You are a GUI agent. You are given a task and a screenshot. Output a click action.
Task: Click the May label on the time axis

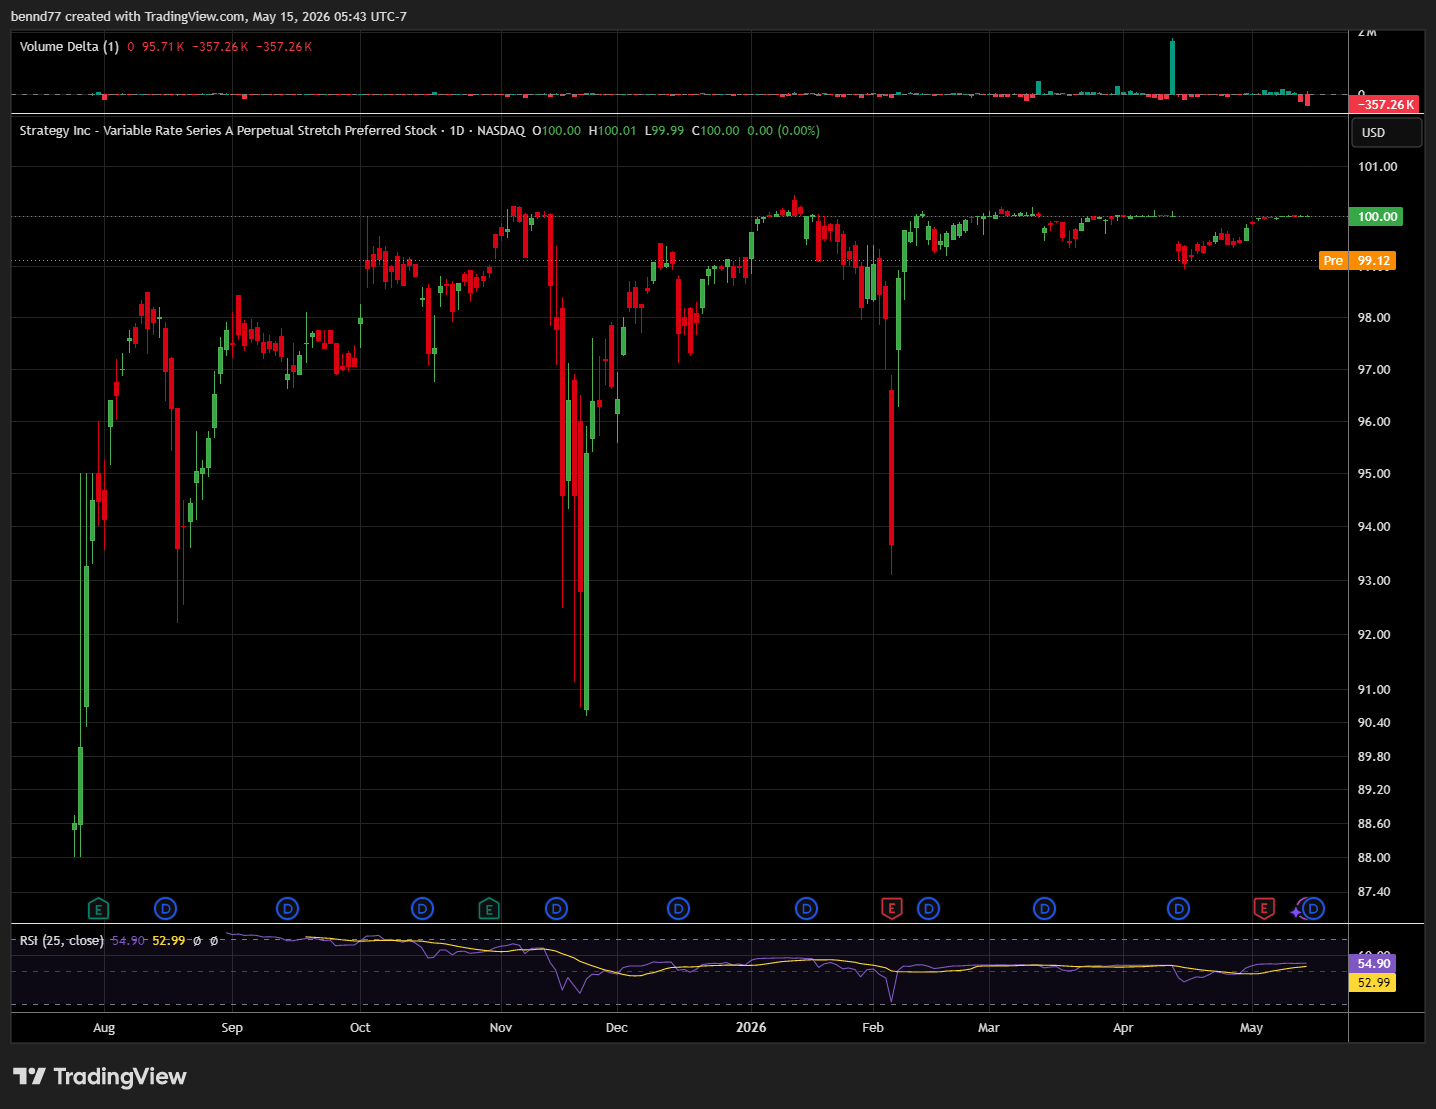[1252, 1028]
